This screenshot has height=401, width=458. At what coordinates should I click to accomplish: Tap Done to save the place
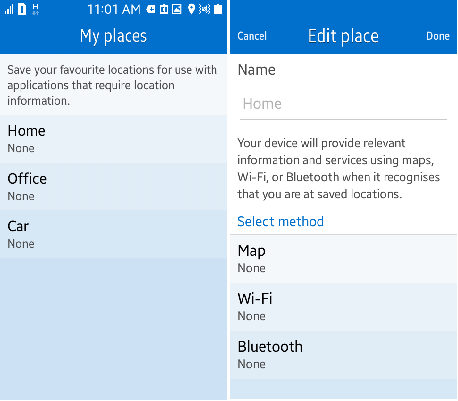coord(438,36)
